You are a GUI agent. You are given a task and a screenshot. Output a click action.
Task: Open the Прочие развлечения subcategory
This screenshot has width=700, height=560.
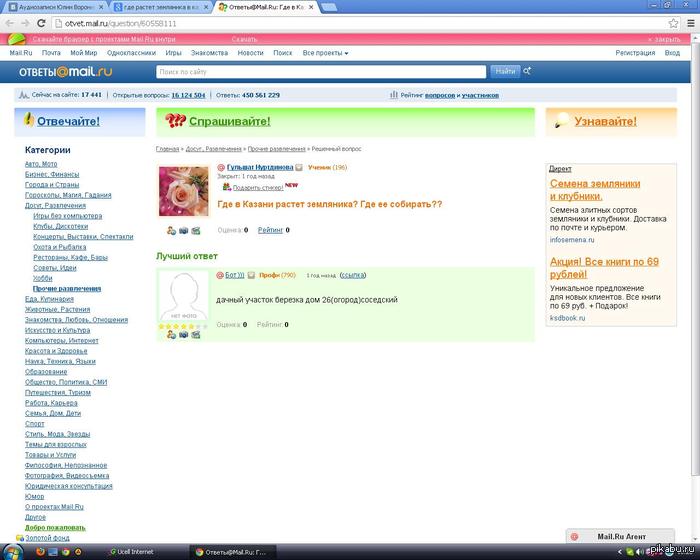pyautogui.click(x=67, y=288)
